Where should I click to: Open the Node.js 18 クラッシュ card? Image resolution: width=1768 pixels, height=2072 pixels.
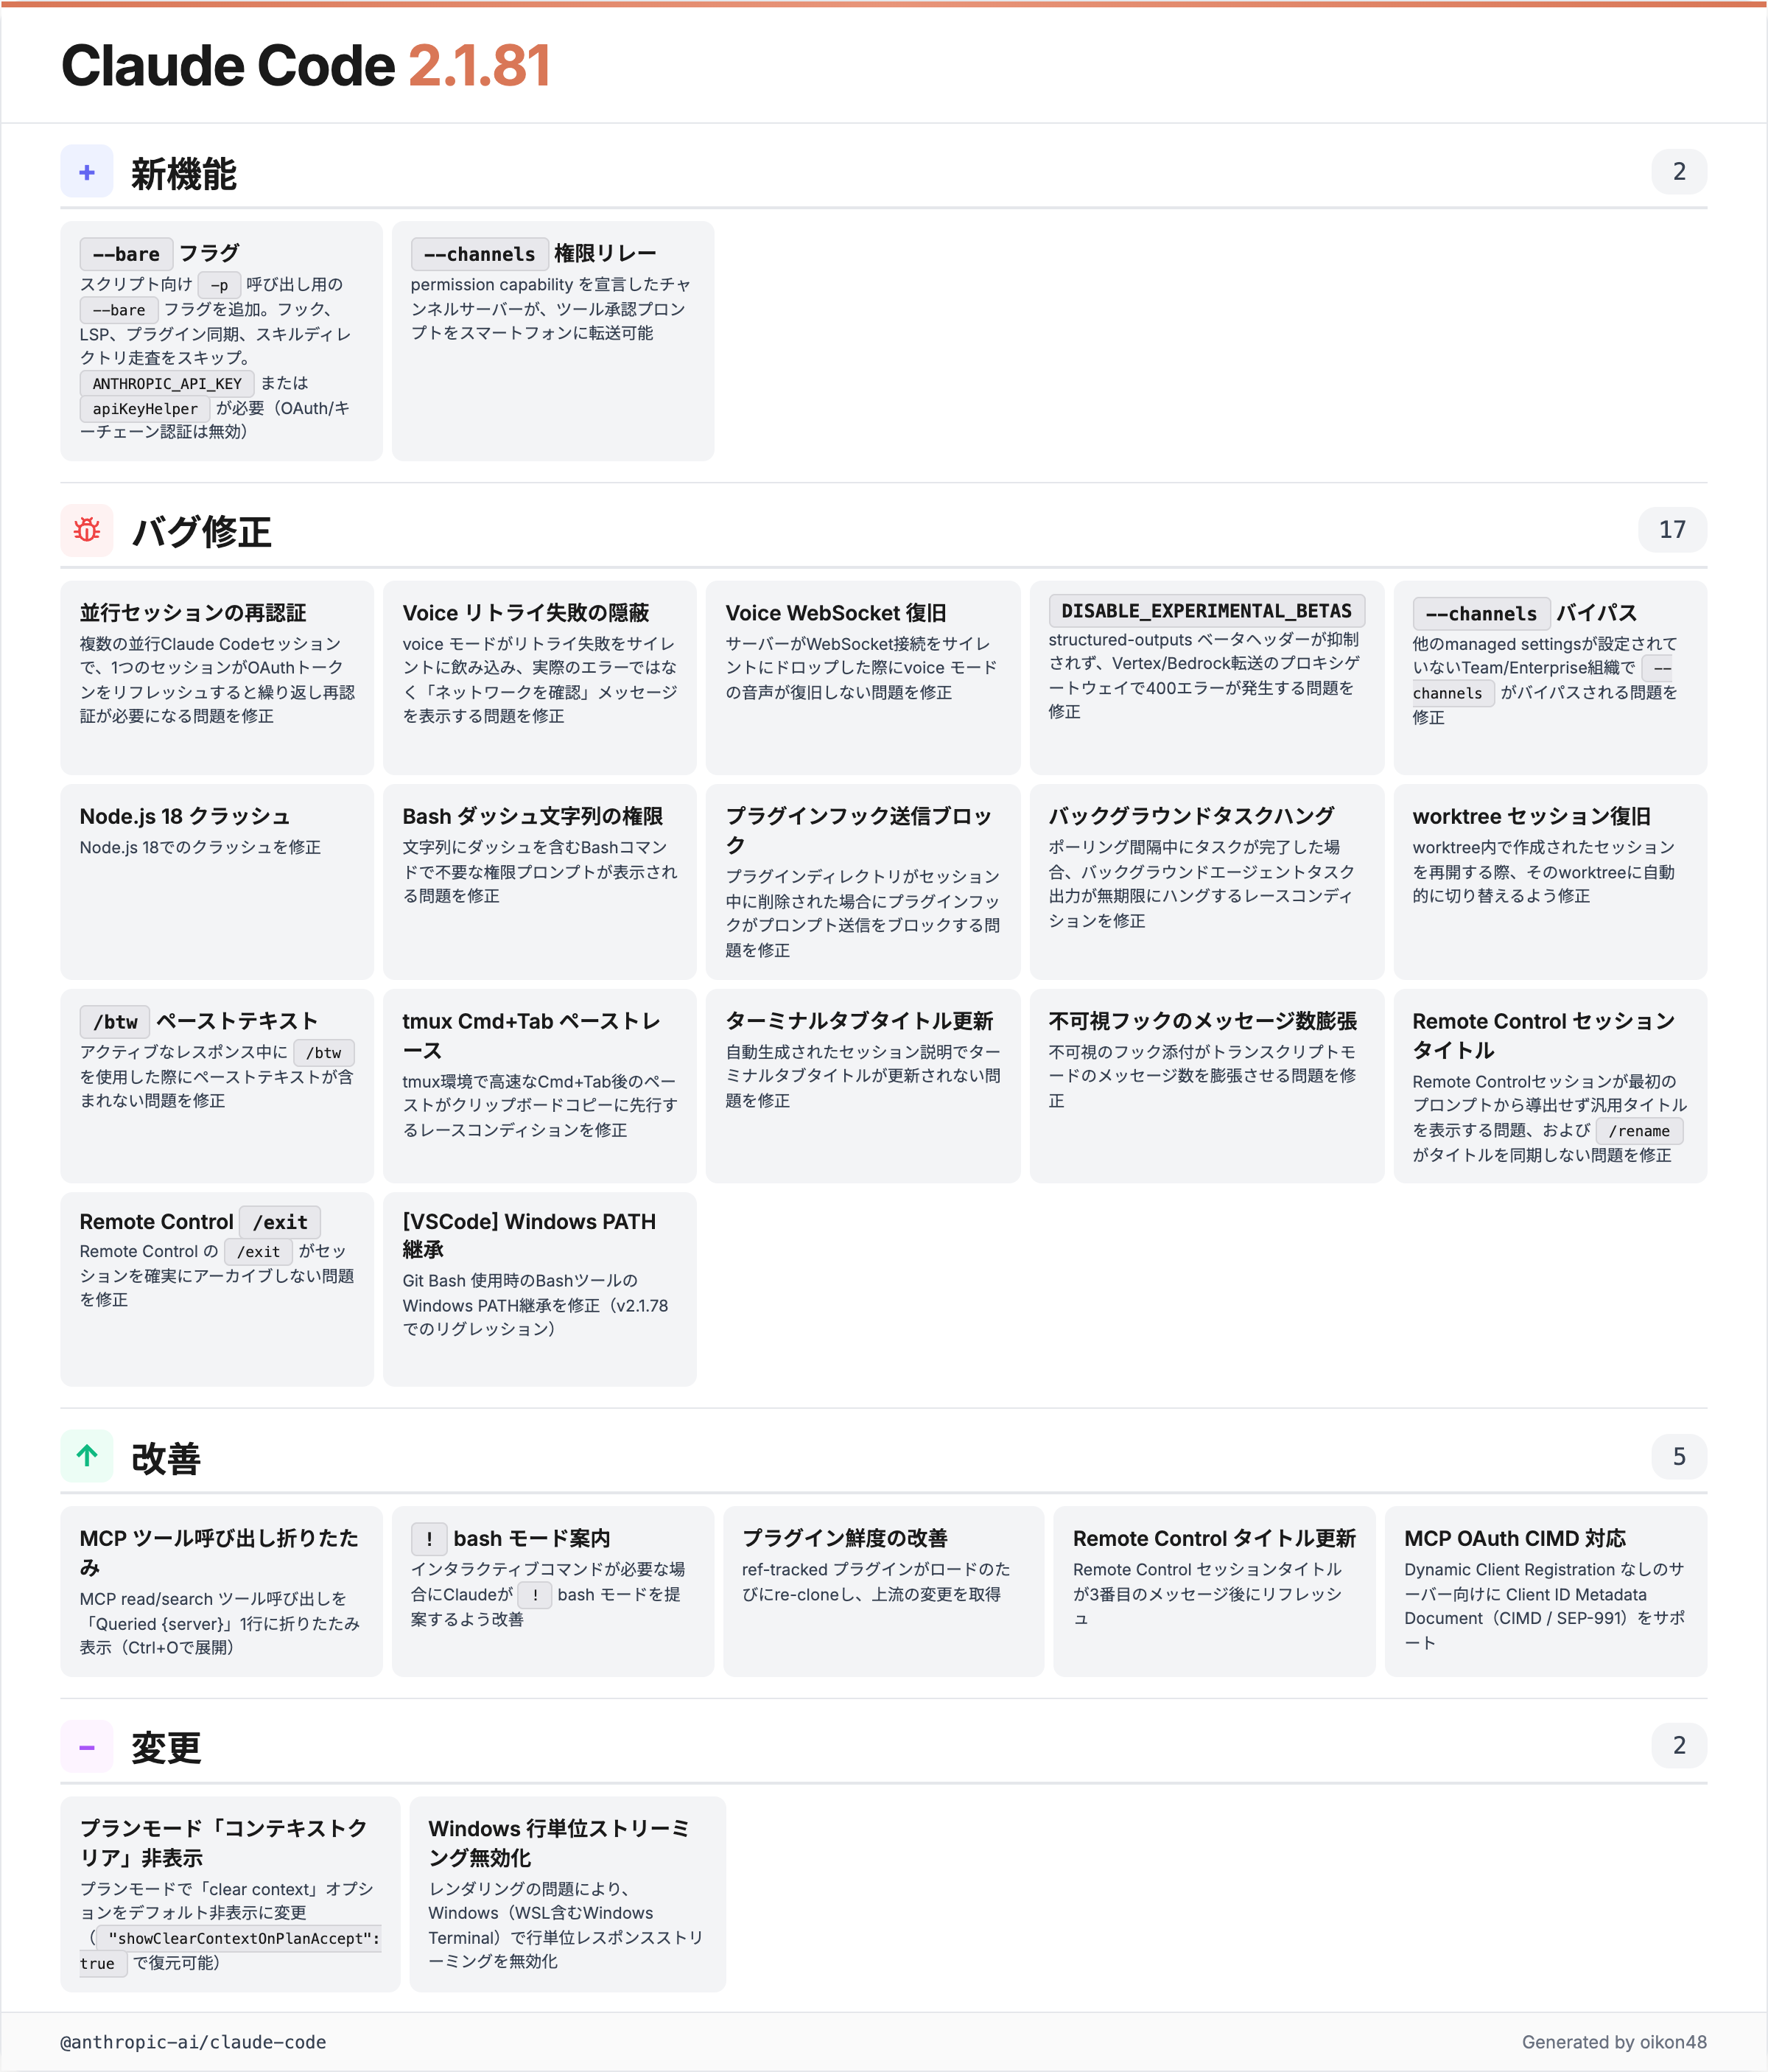(217, 881)
